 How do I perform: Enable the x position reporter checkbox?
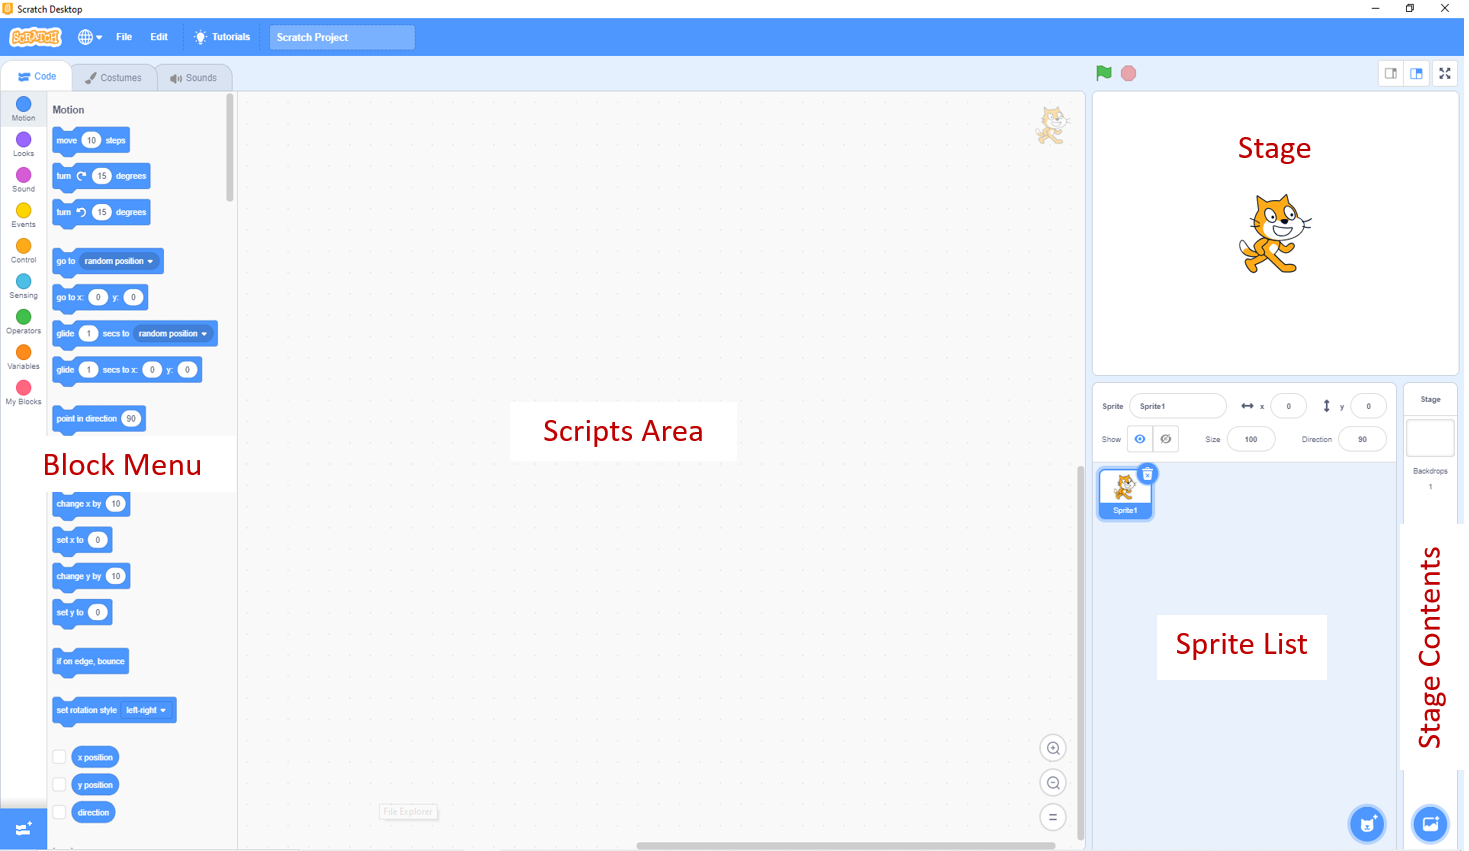pyautogui.click(x=59, y=757)
